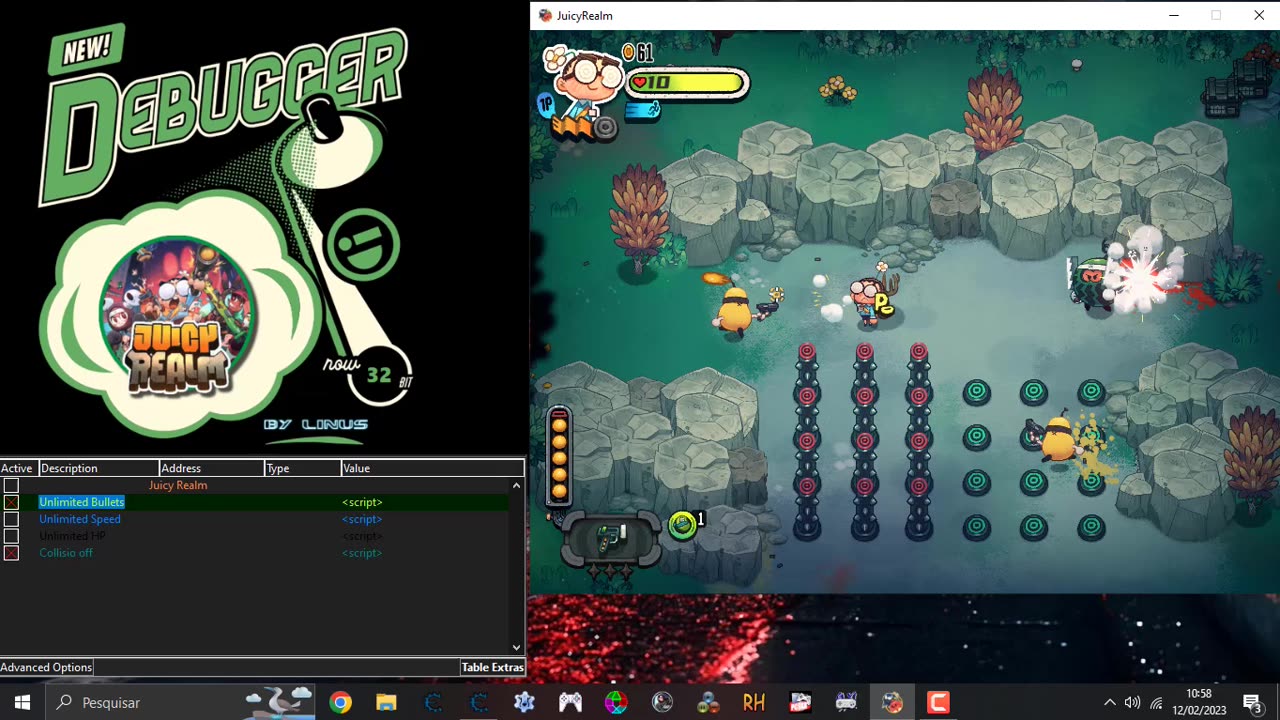Image resolution: width=1280 pixels, height=720 pixels.
Task: Uncheck the Collisio off checkbox
Action: 11,553
